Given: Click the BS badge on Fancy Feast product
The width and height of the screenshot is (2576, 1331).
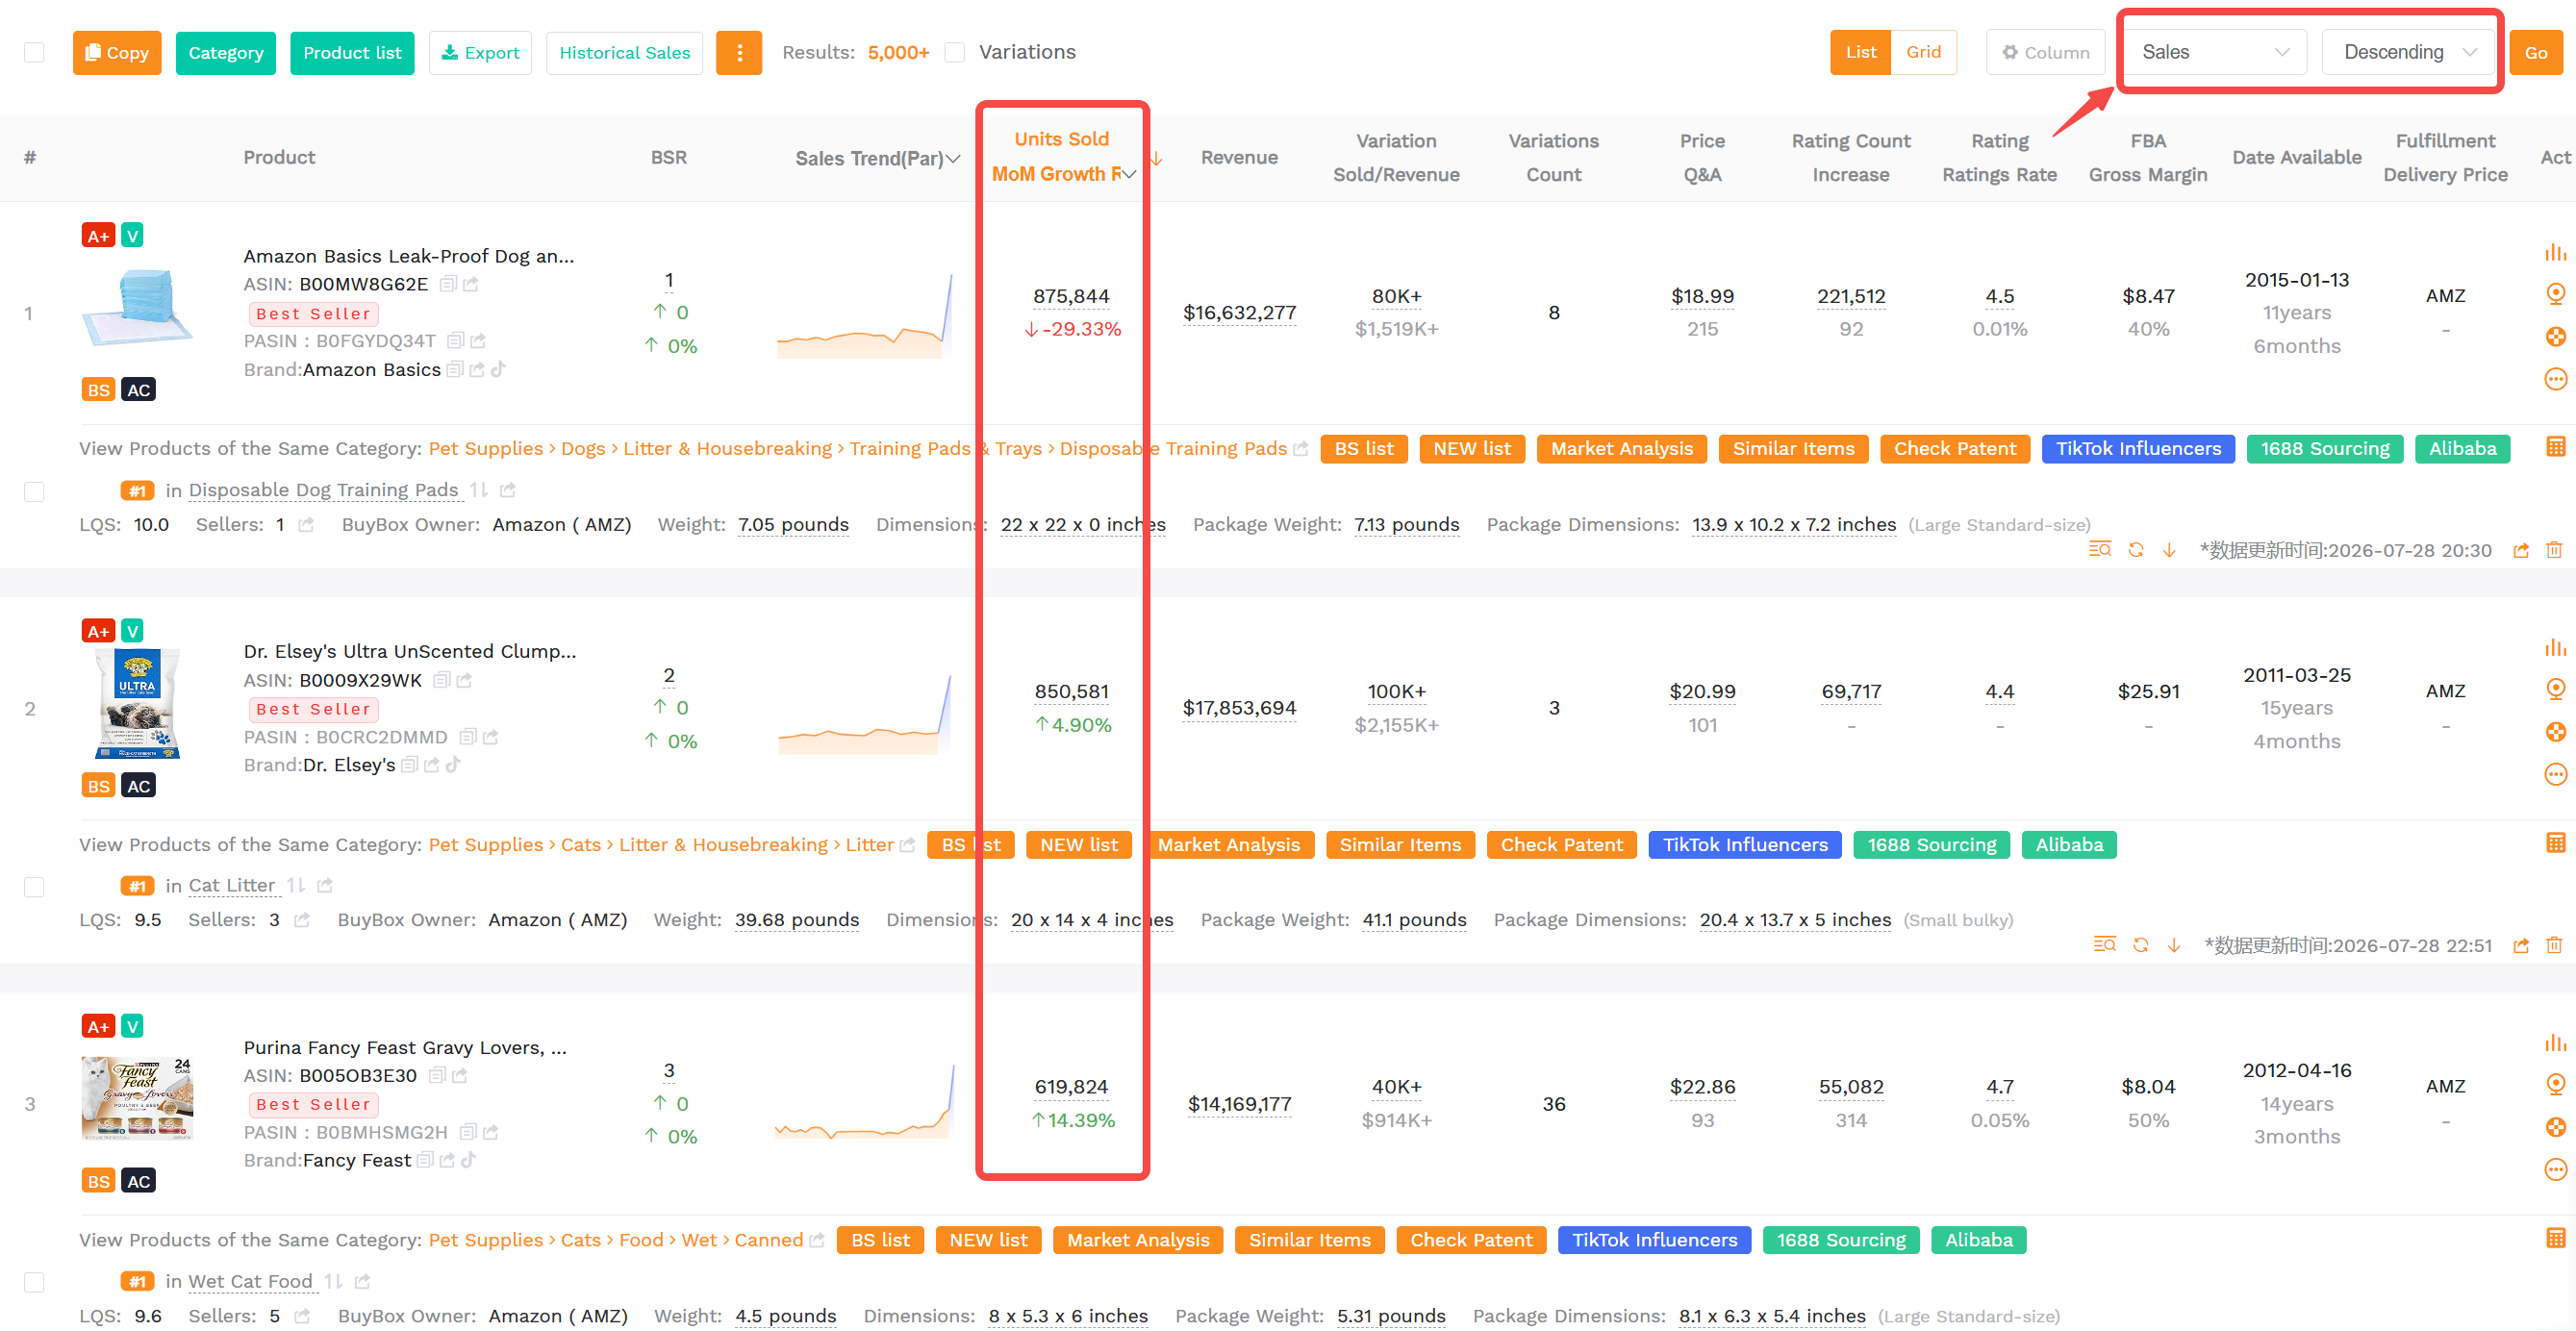Looking at the screenshot, I should pyautogui.click(x=98, y=1181).
